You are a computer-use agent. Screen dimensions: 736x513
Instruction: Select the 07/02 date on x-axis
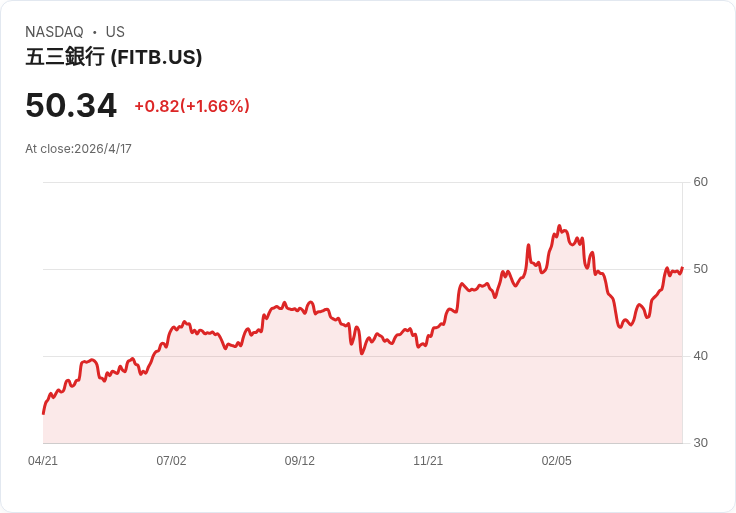[171, 461]
